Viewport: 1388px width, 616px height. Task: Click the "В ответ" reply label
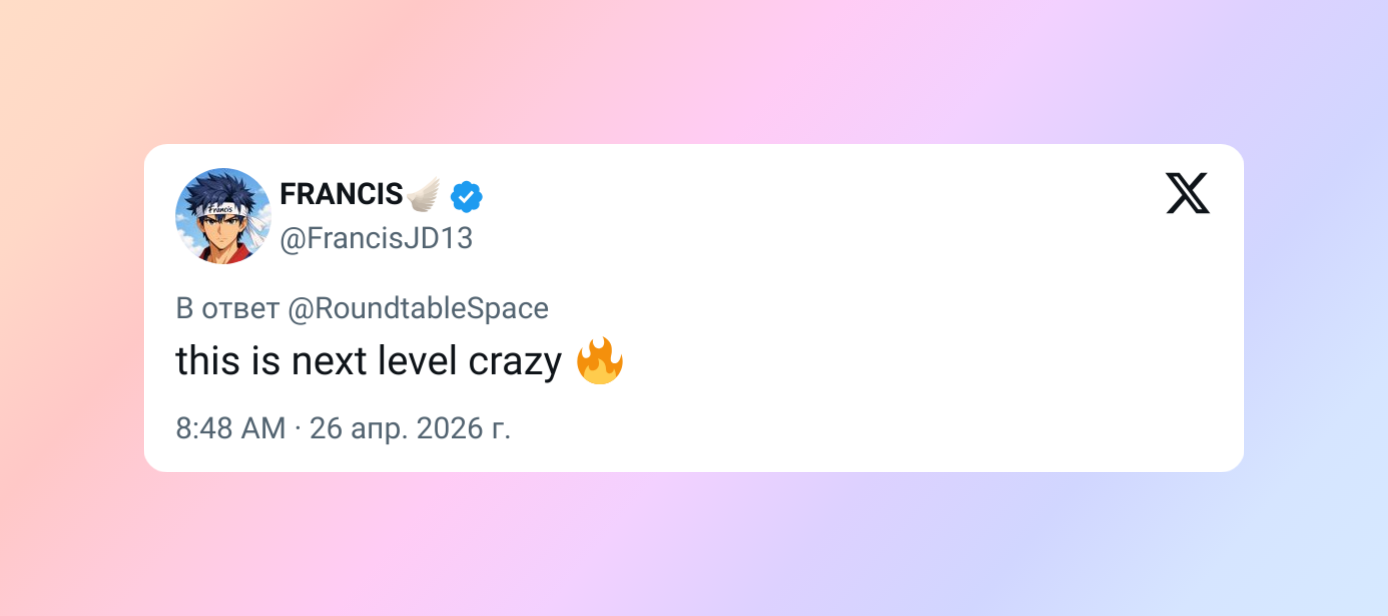pyautogui.click(x=227, y=309)
